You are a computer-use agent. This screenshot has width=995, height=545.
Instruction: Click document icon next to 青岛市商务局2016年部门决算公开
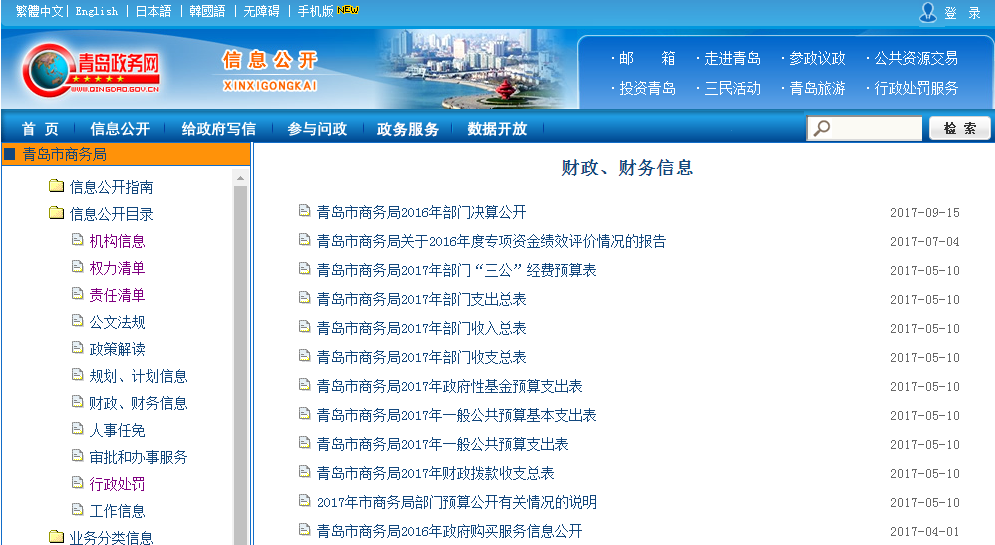(x=305, y=211)
